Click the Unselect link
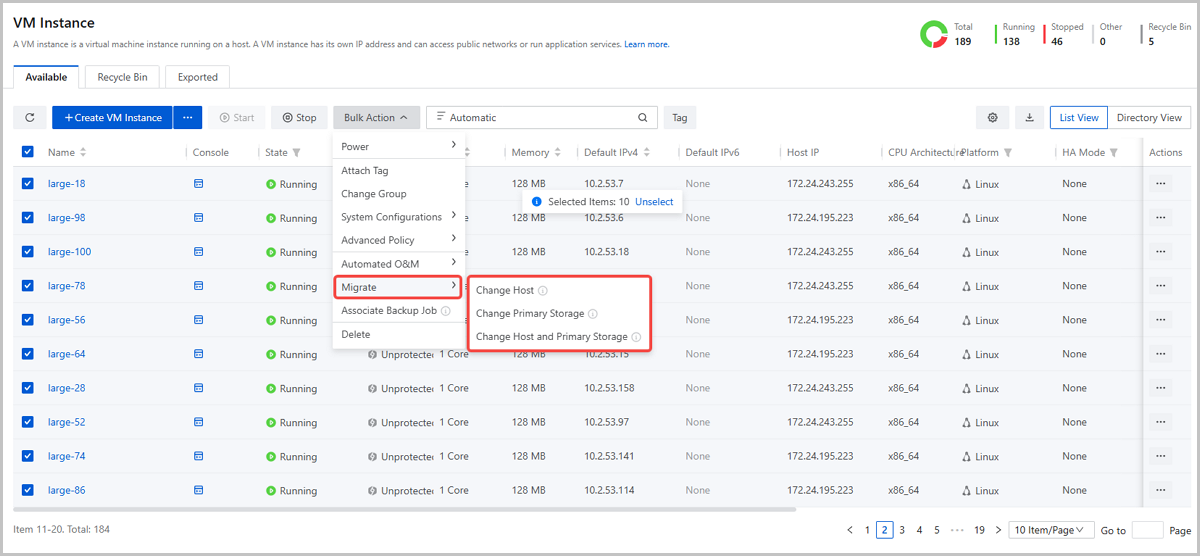Viewport: 1200px width, 556px height. [654, 202]
